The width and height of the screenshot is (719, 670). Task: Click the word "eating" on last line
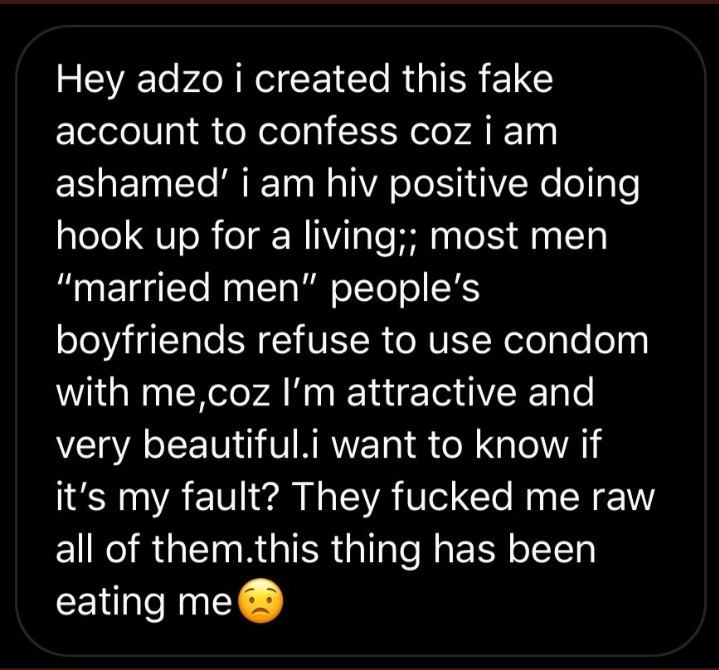(x=110, y=604)
